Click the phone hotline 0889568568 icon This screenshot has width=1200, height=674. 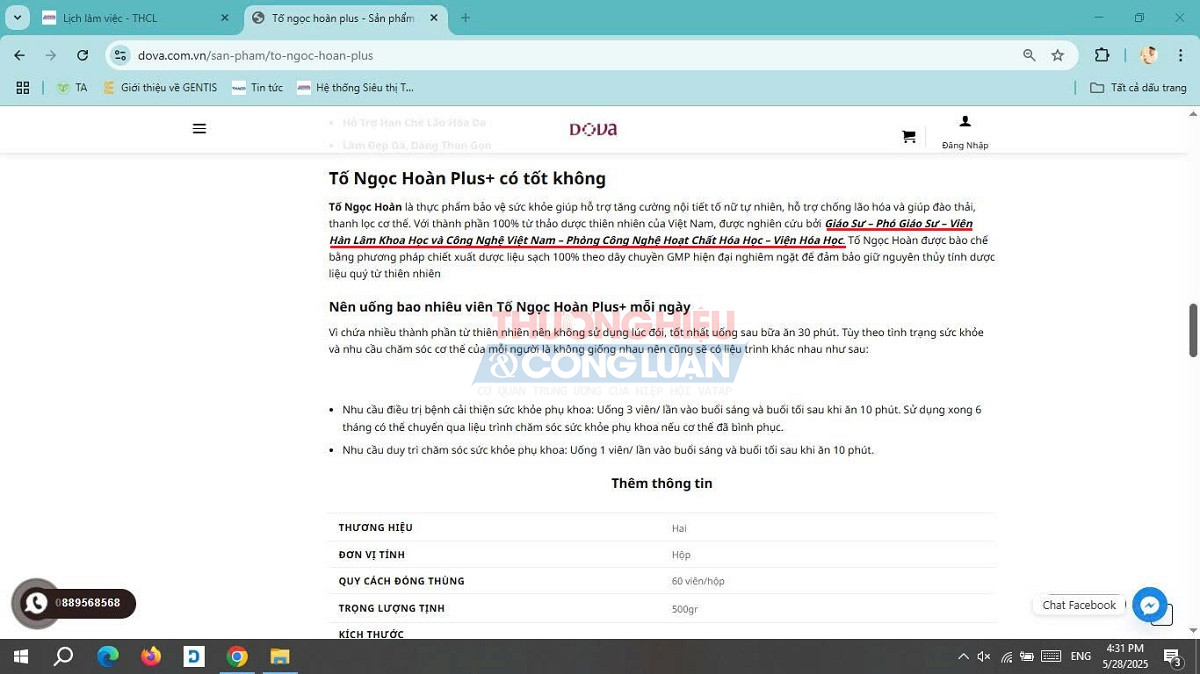coord(35,603)
